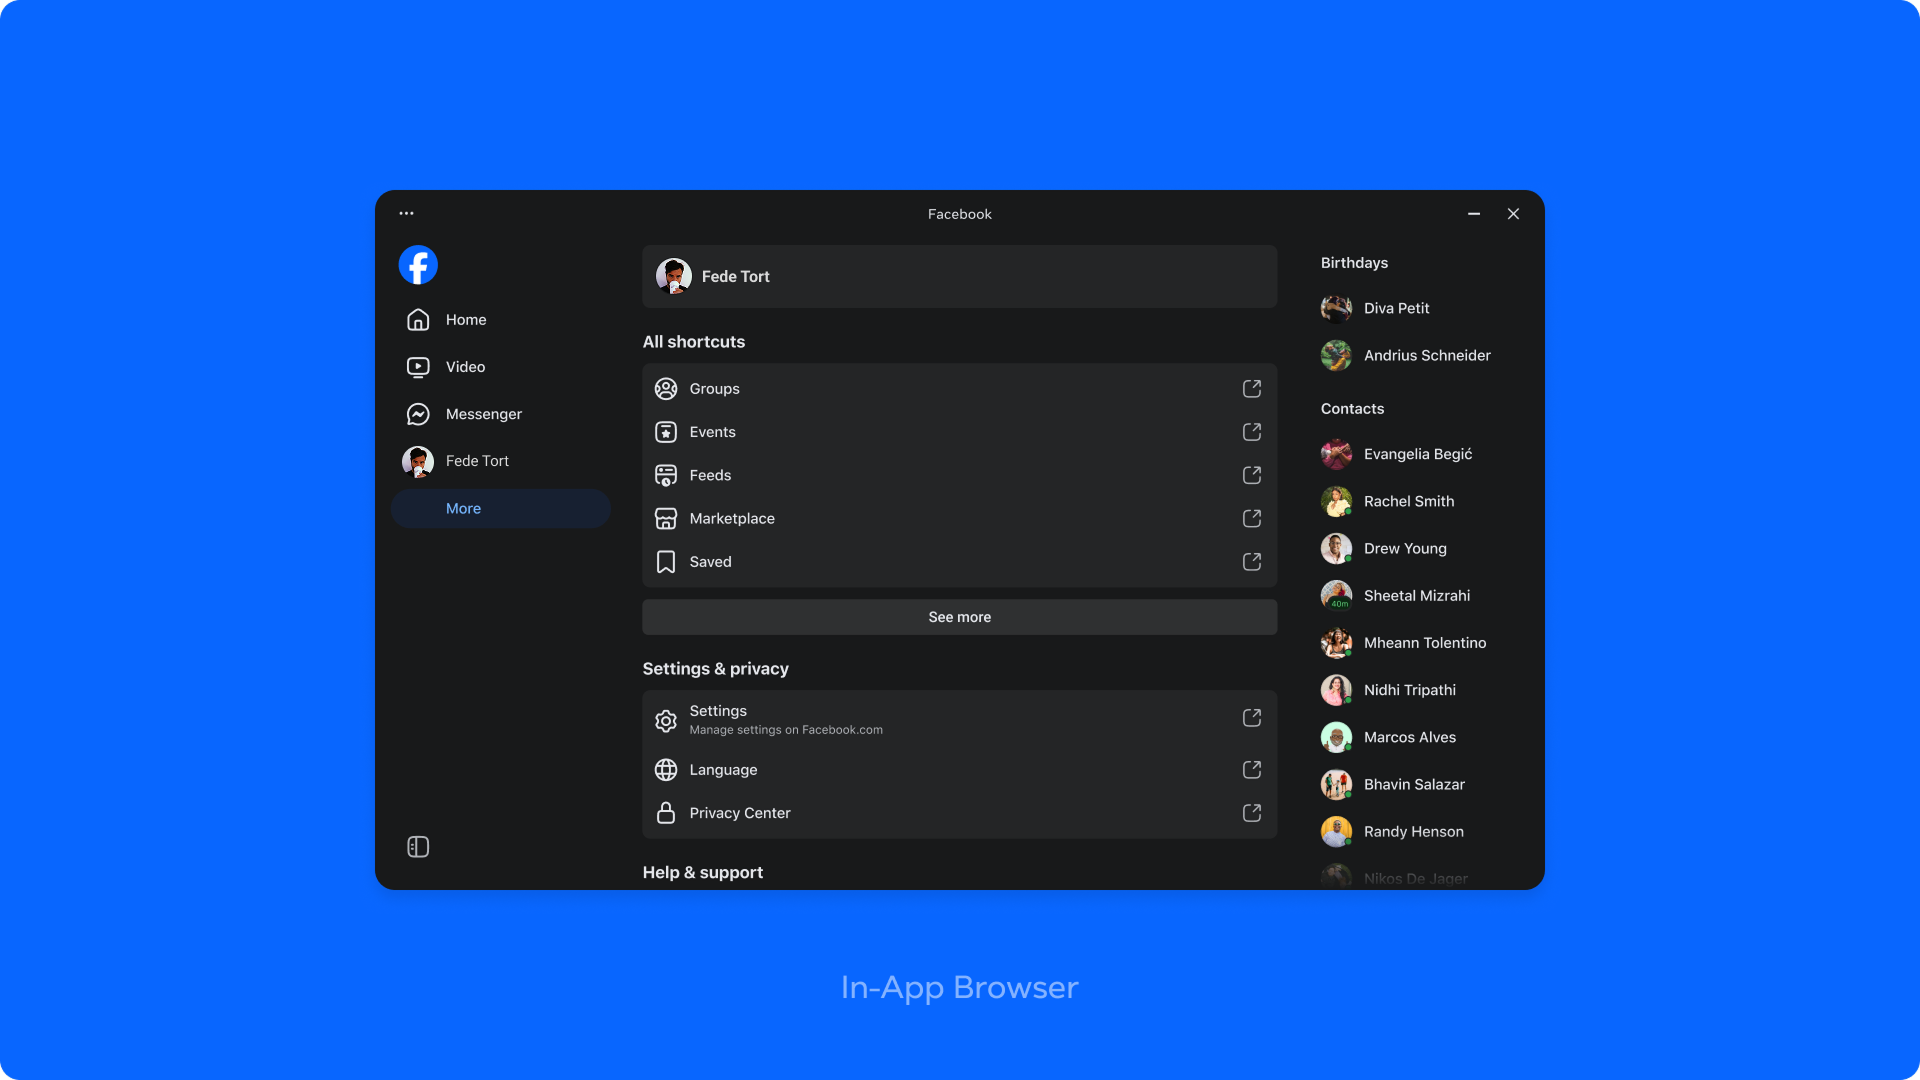Open Saved via external link icon

pos(1252,561)
